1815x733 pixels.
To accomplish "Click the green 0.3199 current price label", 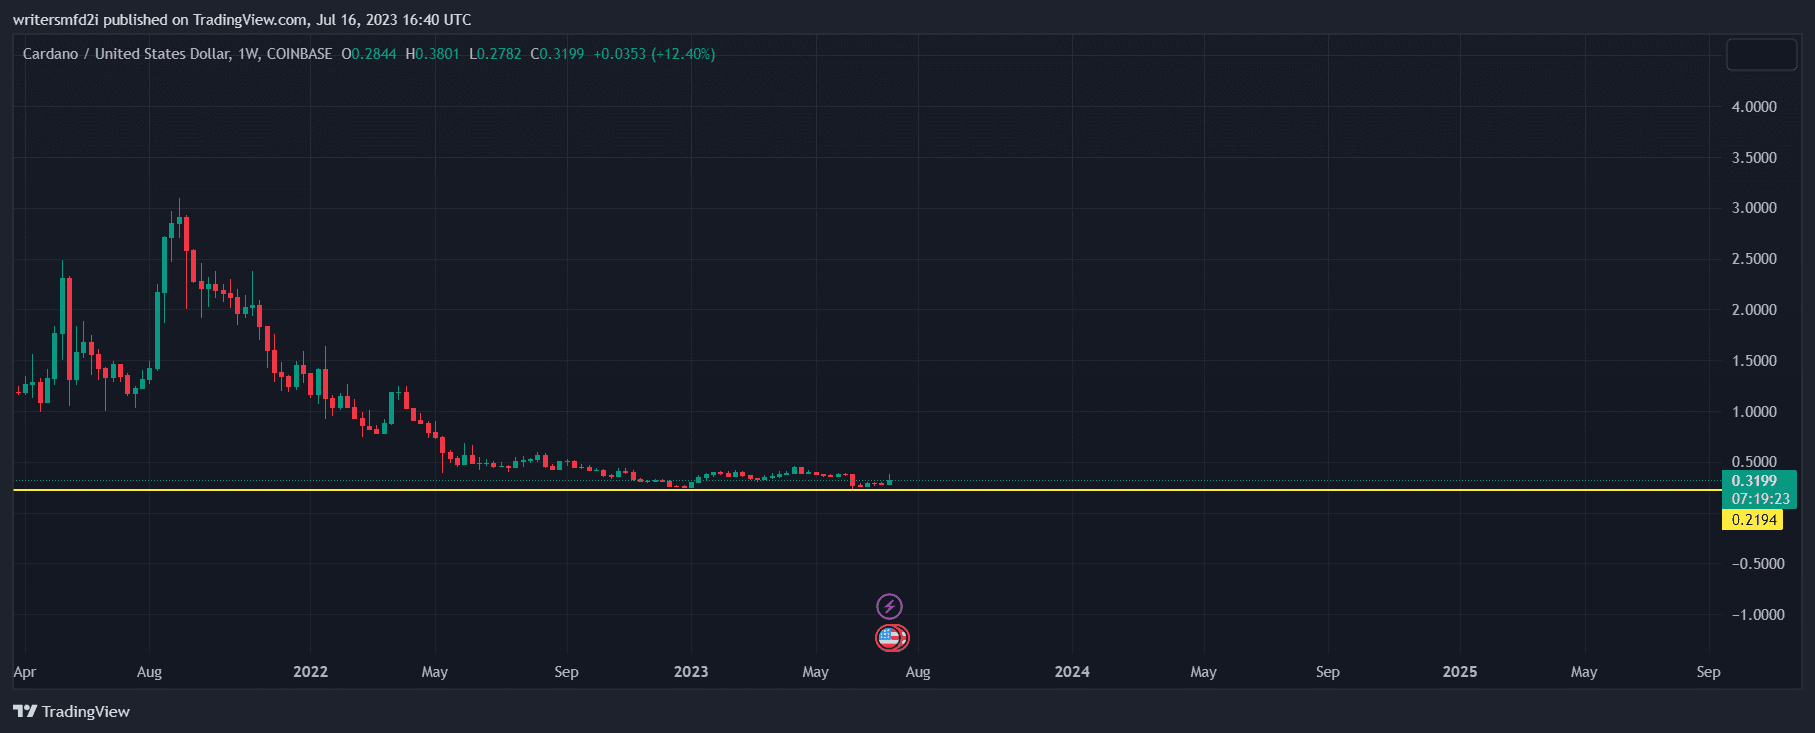I will pos(1758,481).
